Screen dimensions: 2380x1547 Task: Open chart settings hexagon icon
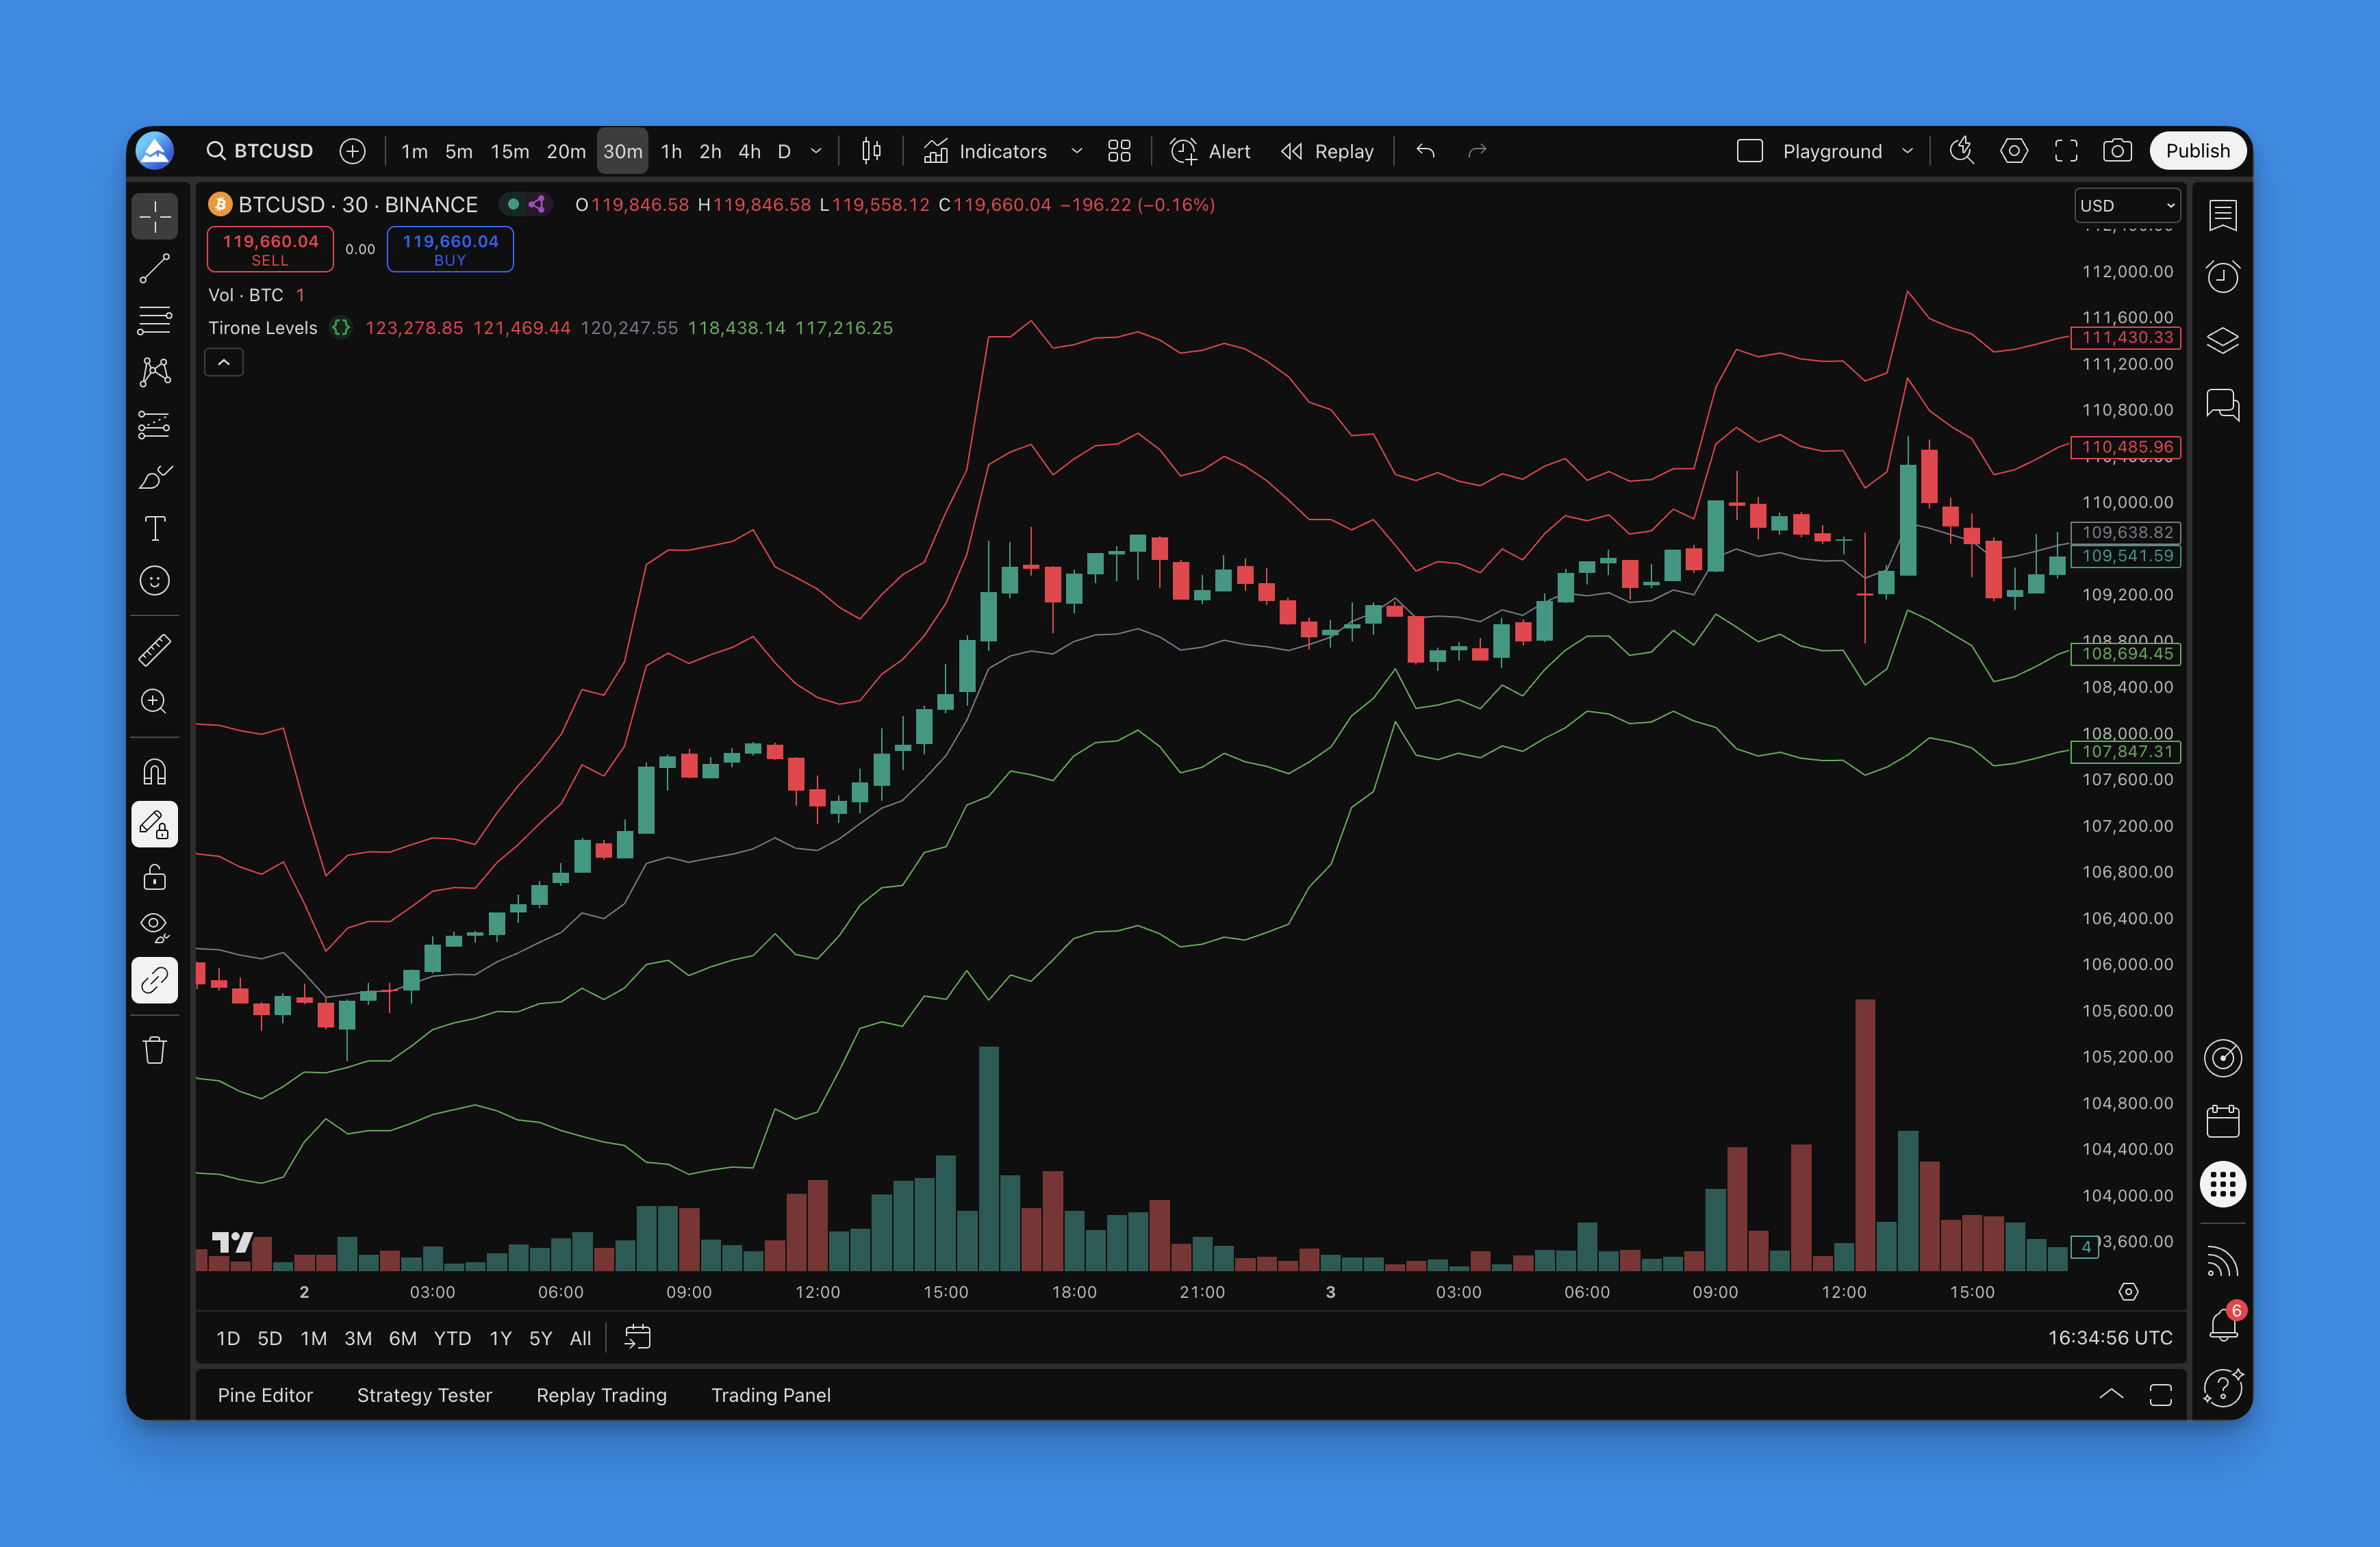pyautogui.click(x=2013, y=151)
